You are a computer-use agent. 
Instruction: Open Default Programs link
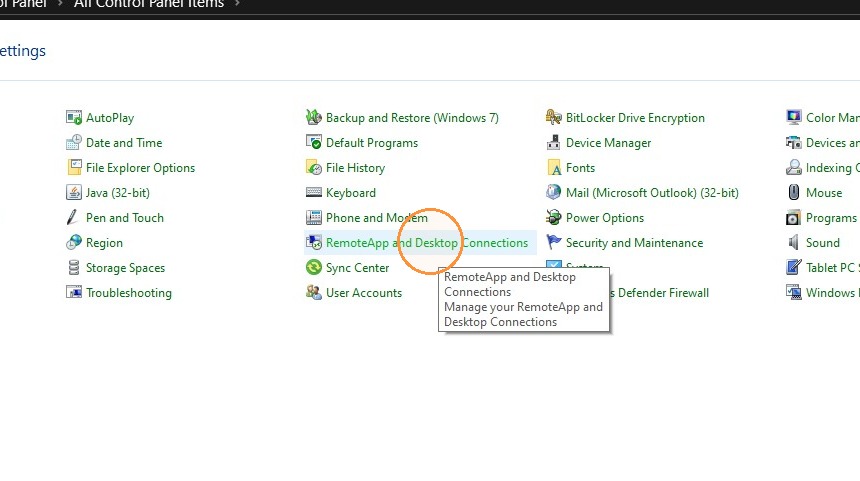372,143
